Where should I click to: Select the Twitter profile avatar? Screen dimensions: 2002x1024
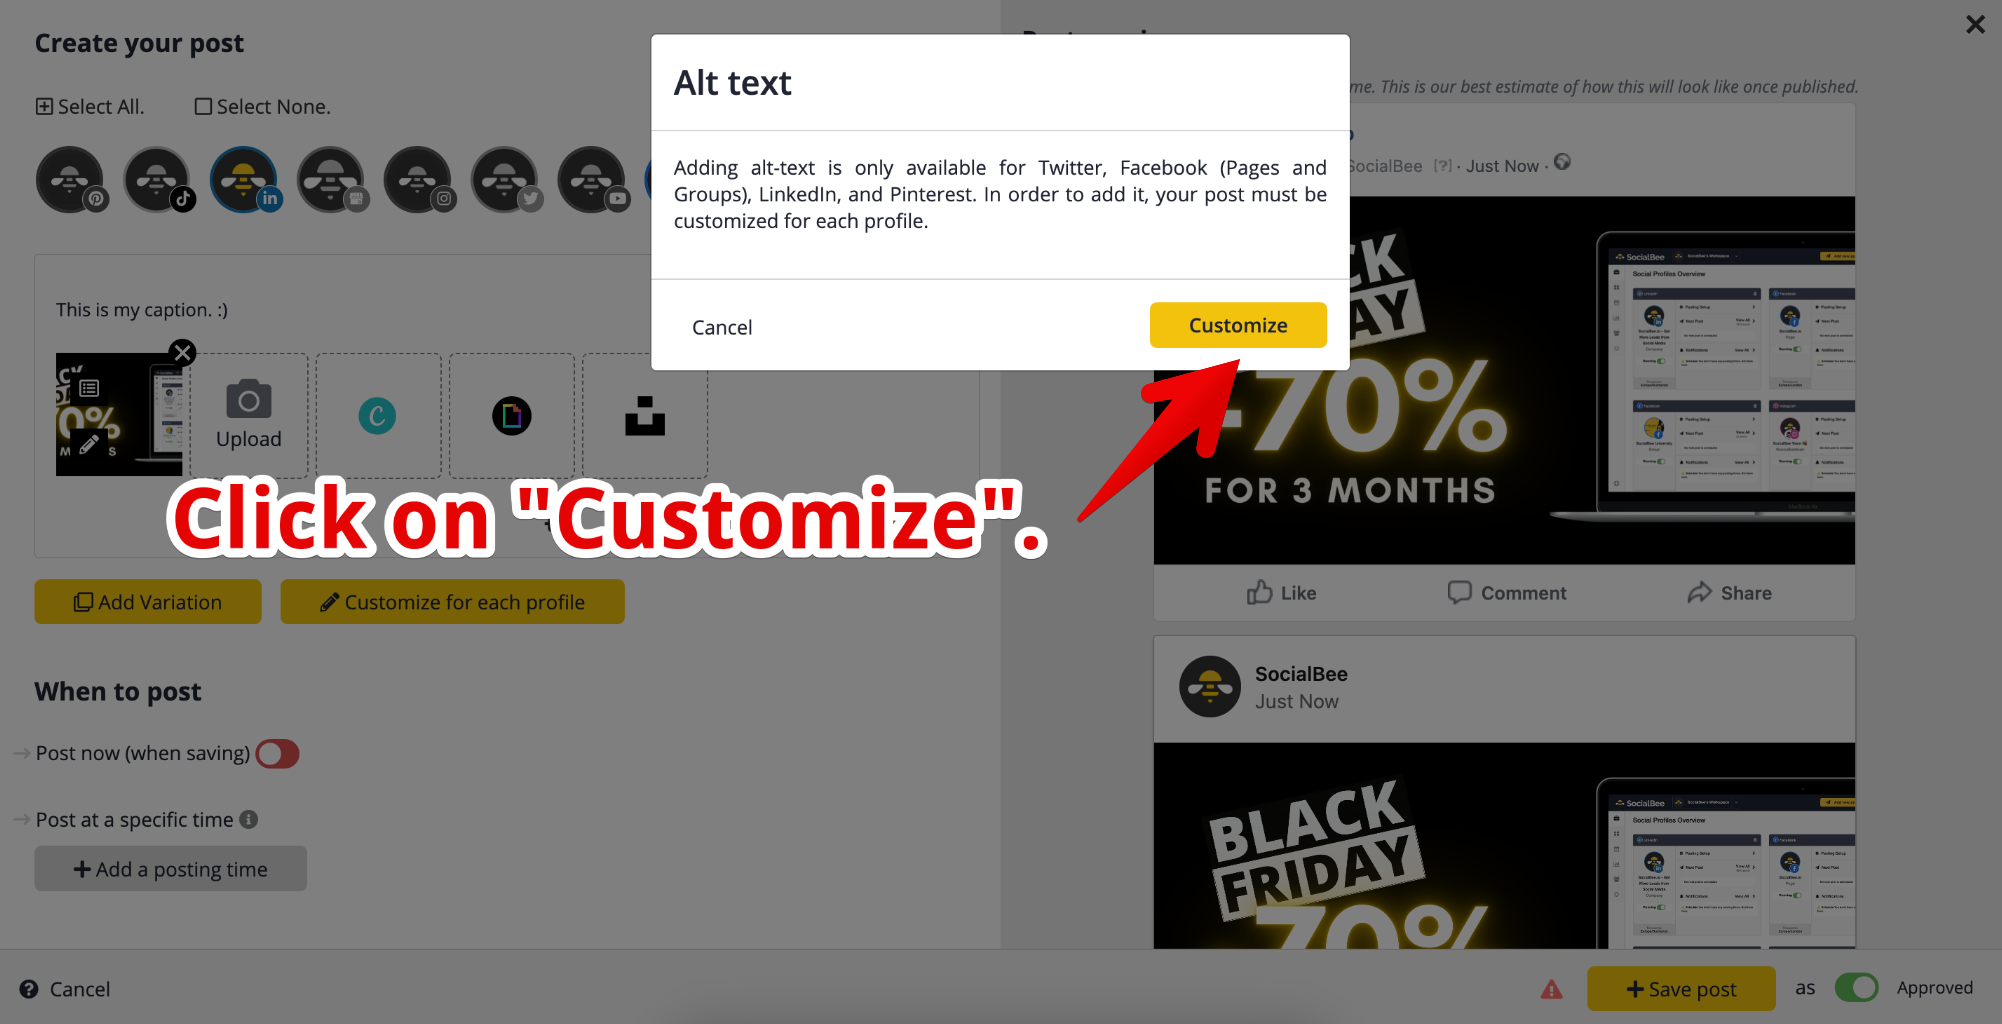click(x=505, y=180)
